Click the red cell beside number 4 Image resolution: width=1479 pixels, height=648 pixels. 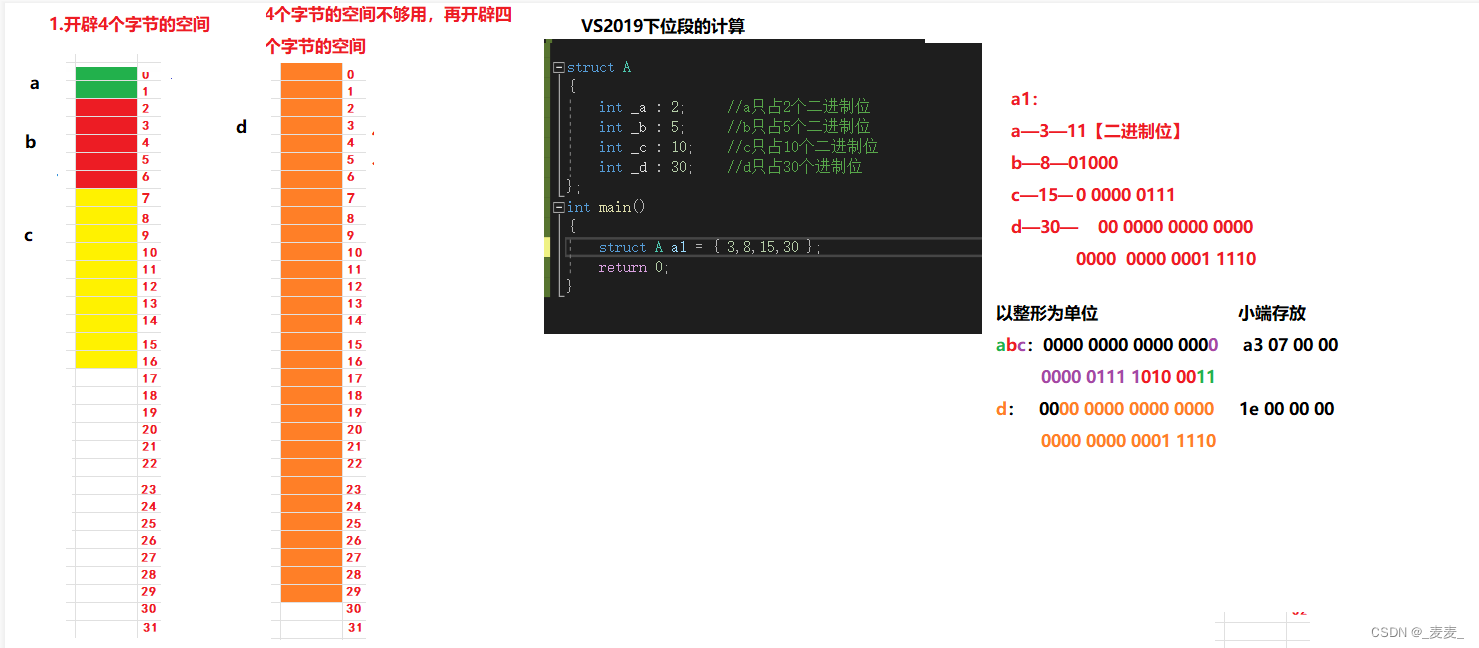[x=106, y=143]
